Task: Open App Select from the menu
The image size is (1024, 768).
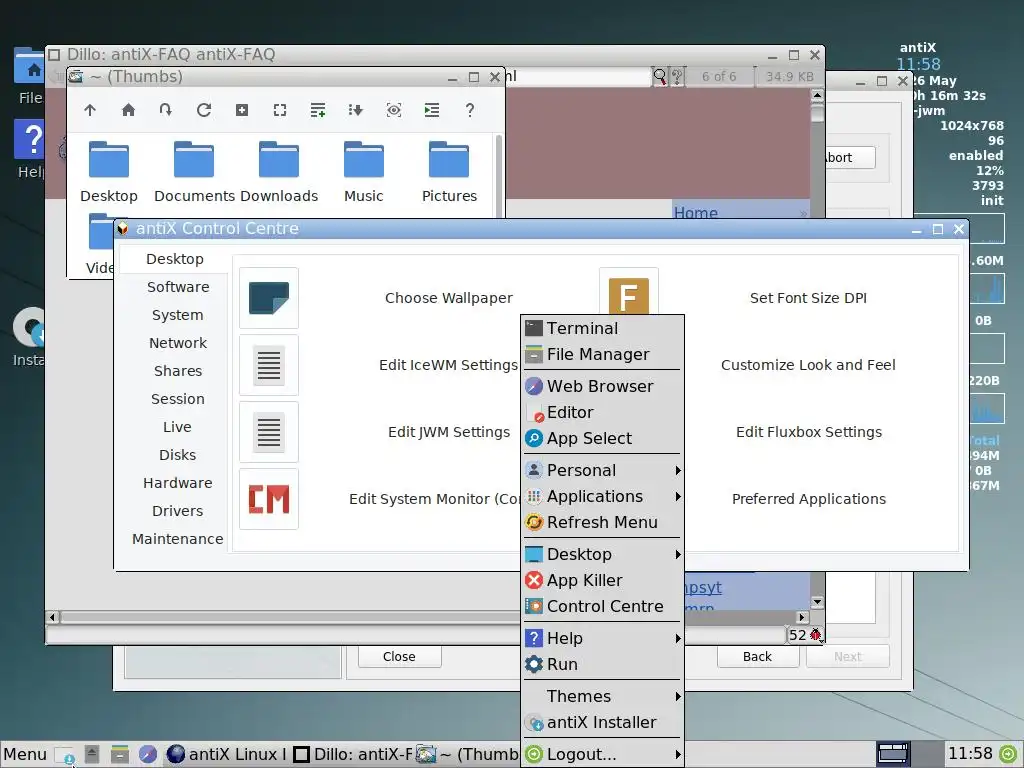Action: pyautogui.click(x=602, y=439)
